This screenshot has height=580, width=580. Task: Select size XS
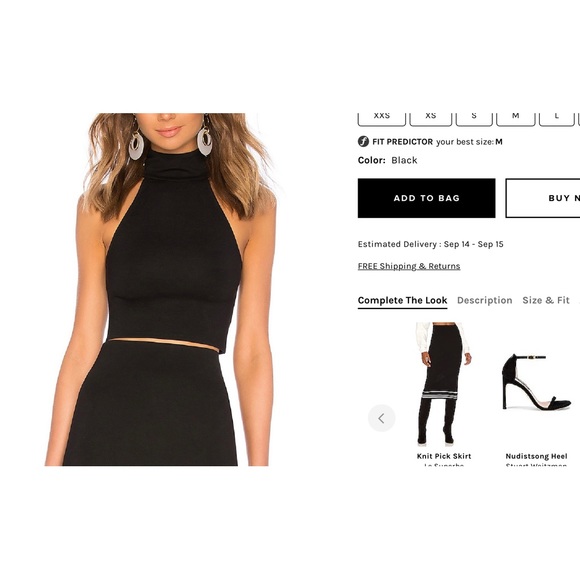pyautogui.click(x=431, y=119)
